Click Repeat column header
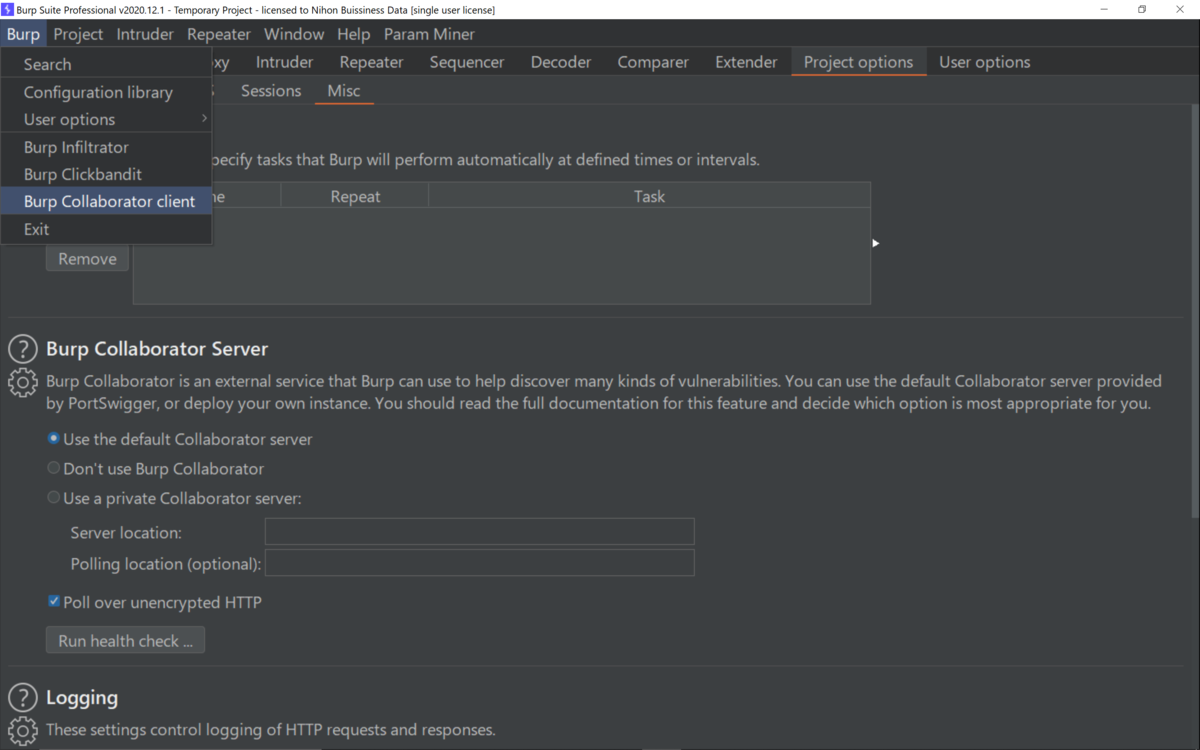Screen dimensions: 1200x750 tap(355, 196)
